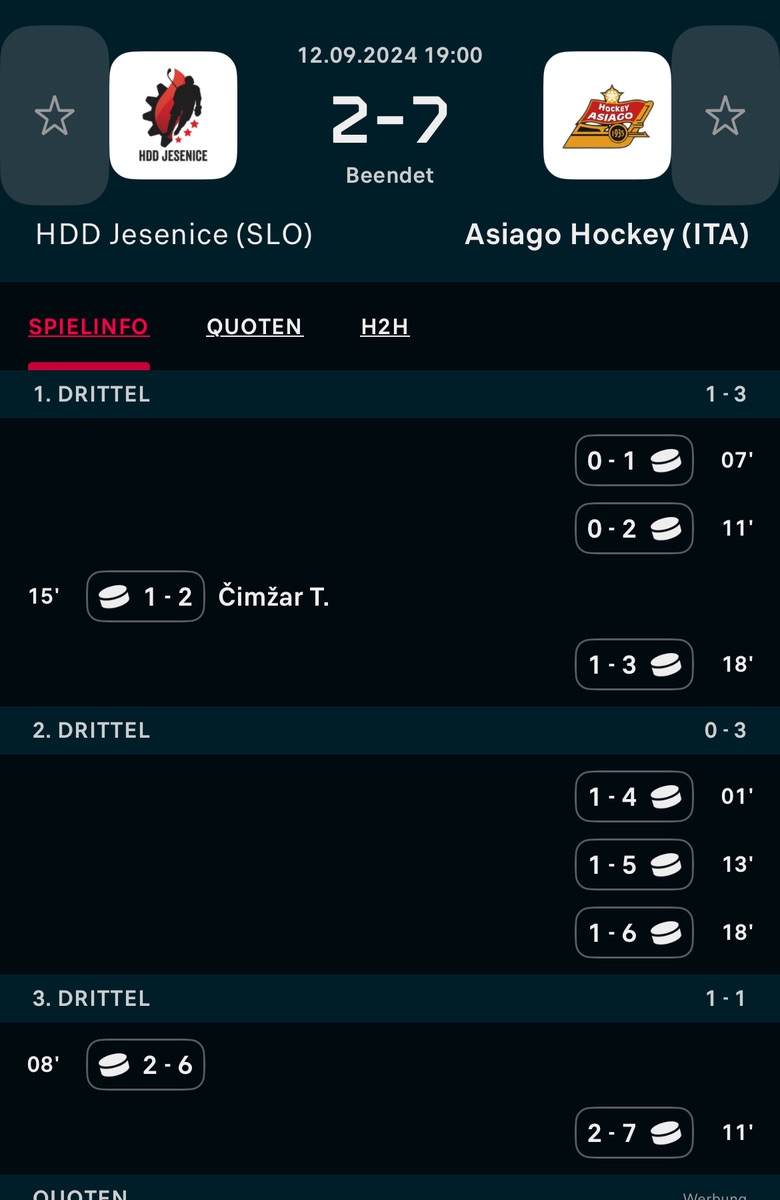Select the 1 - 4 goal puck badge
This screenshot has height=1200, width=780.
pos(634,797)
